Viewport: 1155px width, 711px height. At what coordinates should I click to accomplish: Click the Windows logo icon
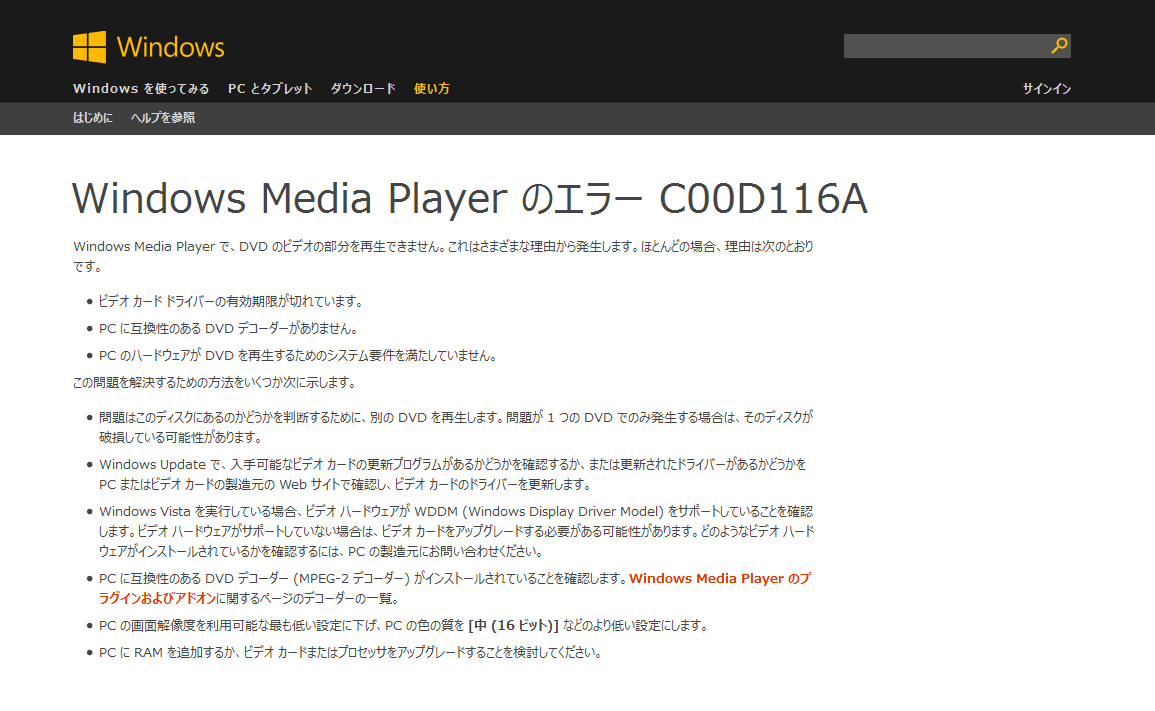89,47
